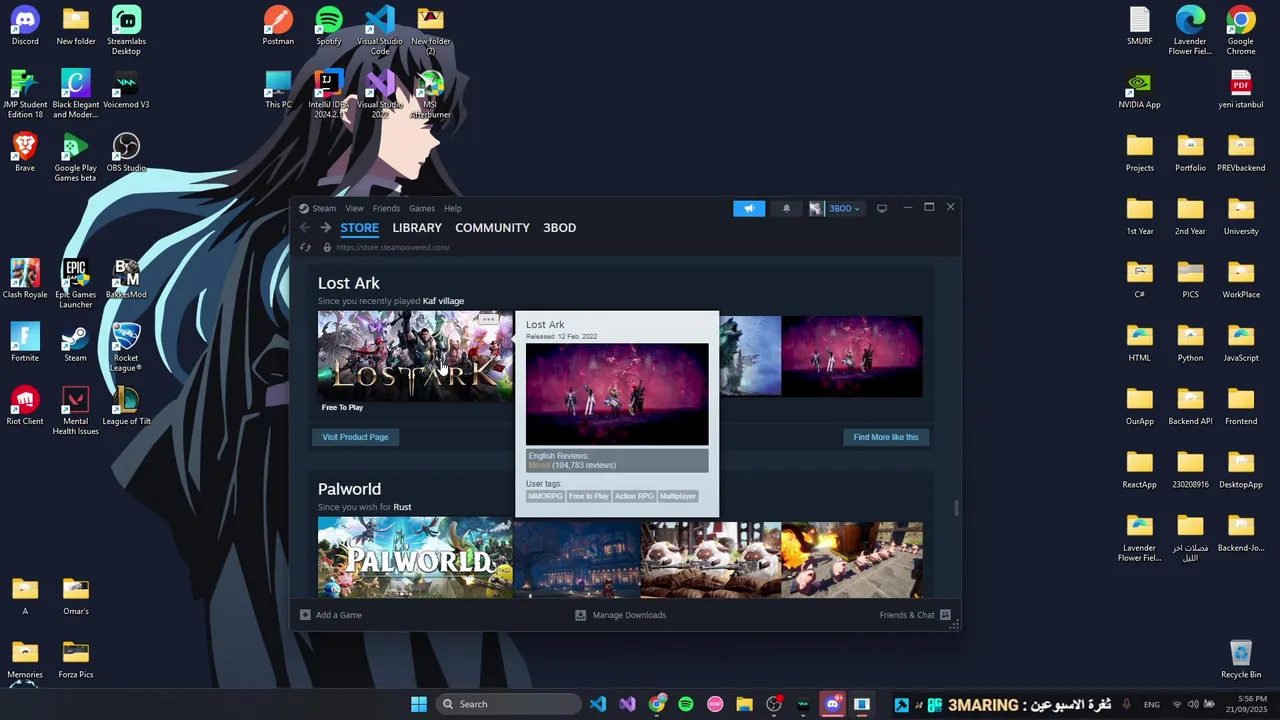1280x720 pixels.
Task: Click the Manage Downloads icon
Action: pyautogui.click(x=580, y=615)
